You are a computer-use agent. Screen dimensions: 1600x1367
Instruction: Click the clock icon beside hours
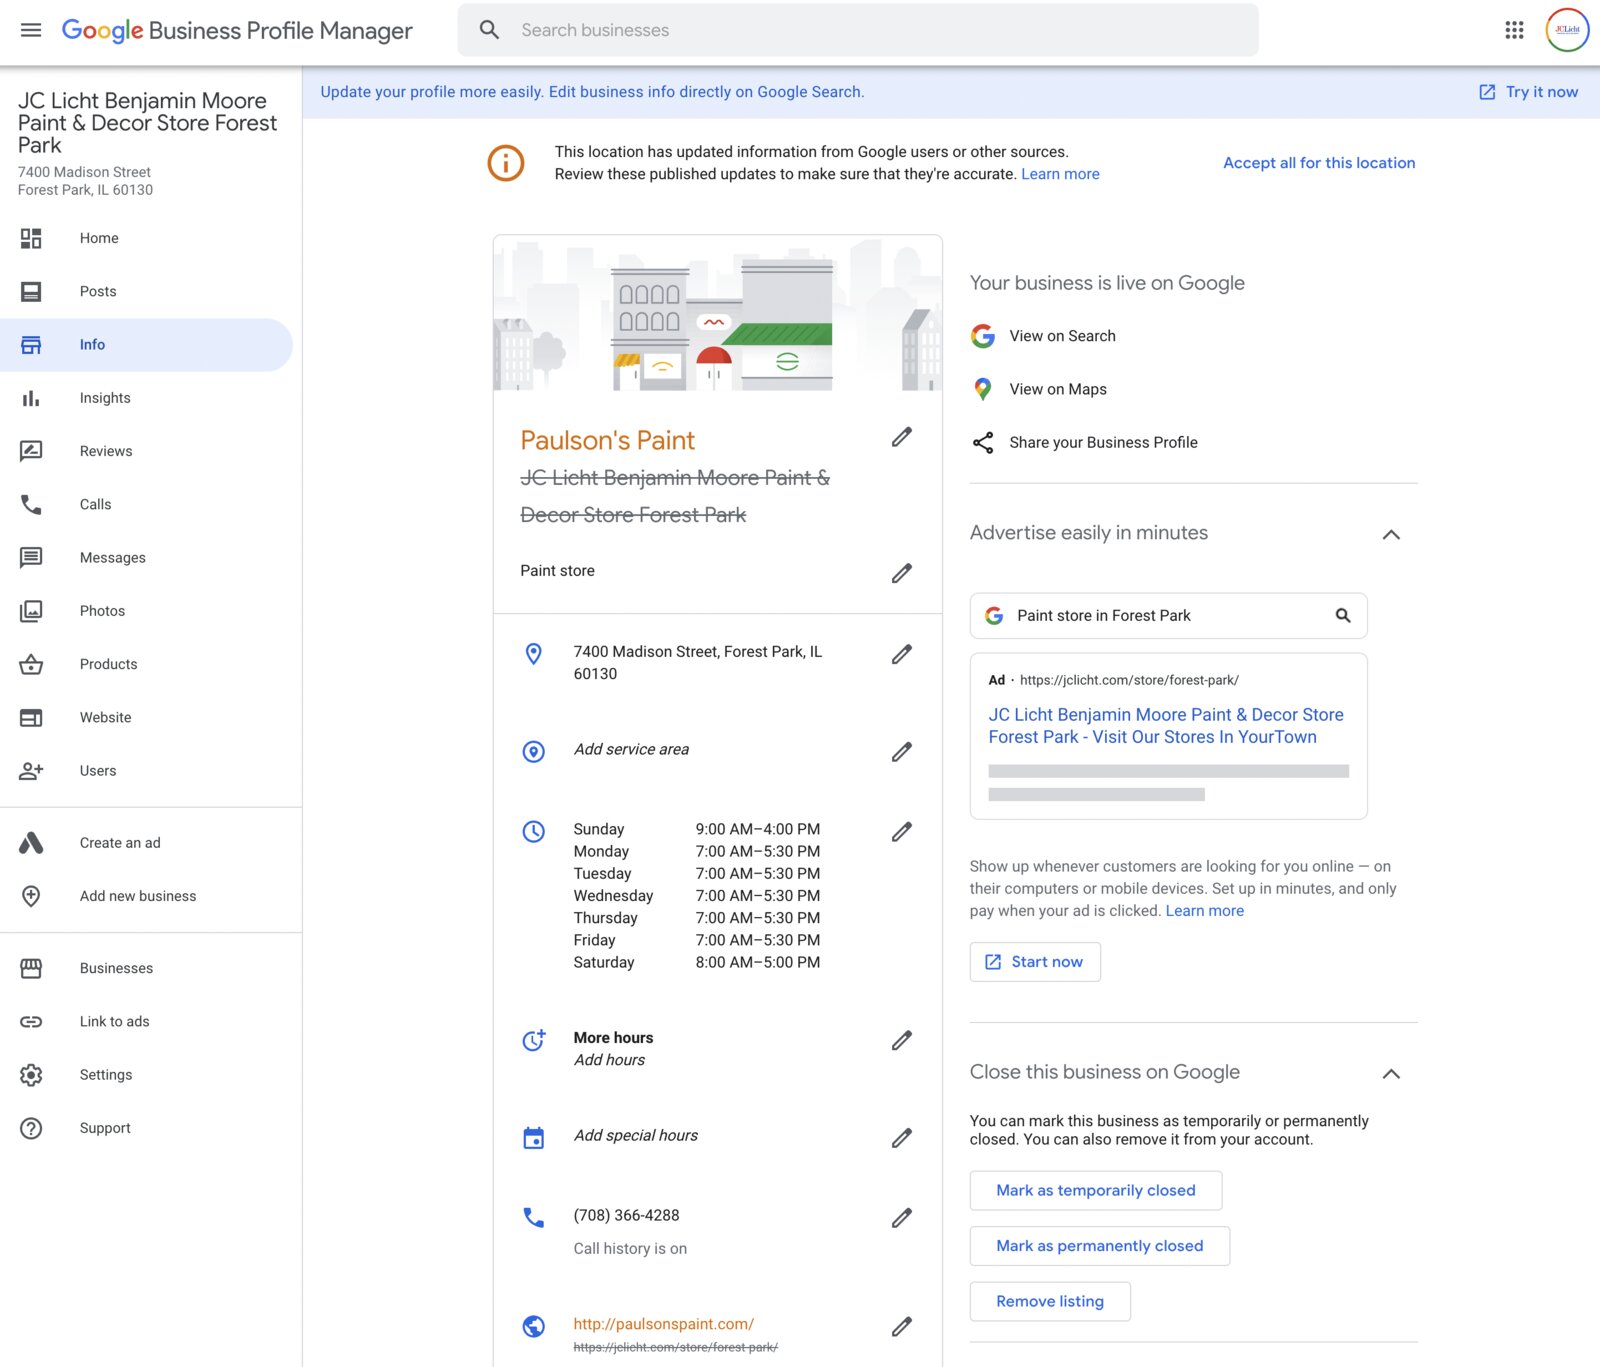[534, 831]
